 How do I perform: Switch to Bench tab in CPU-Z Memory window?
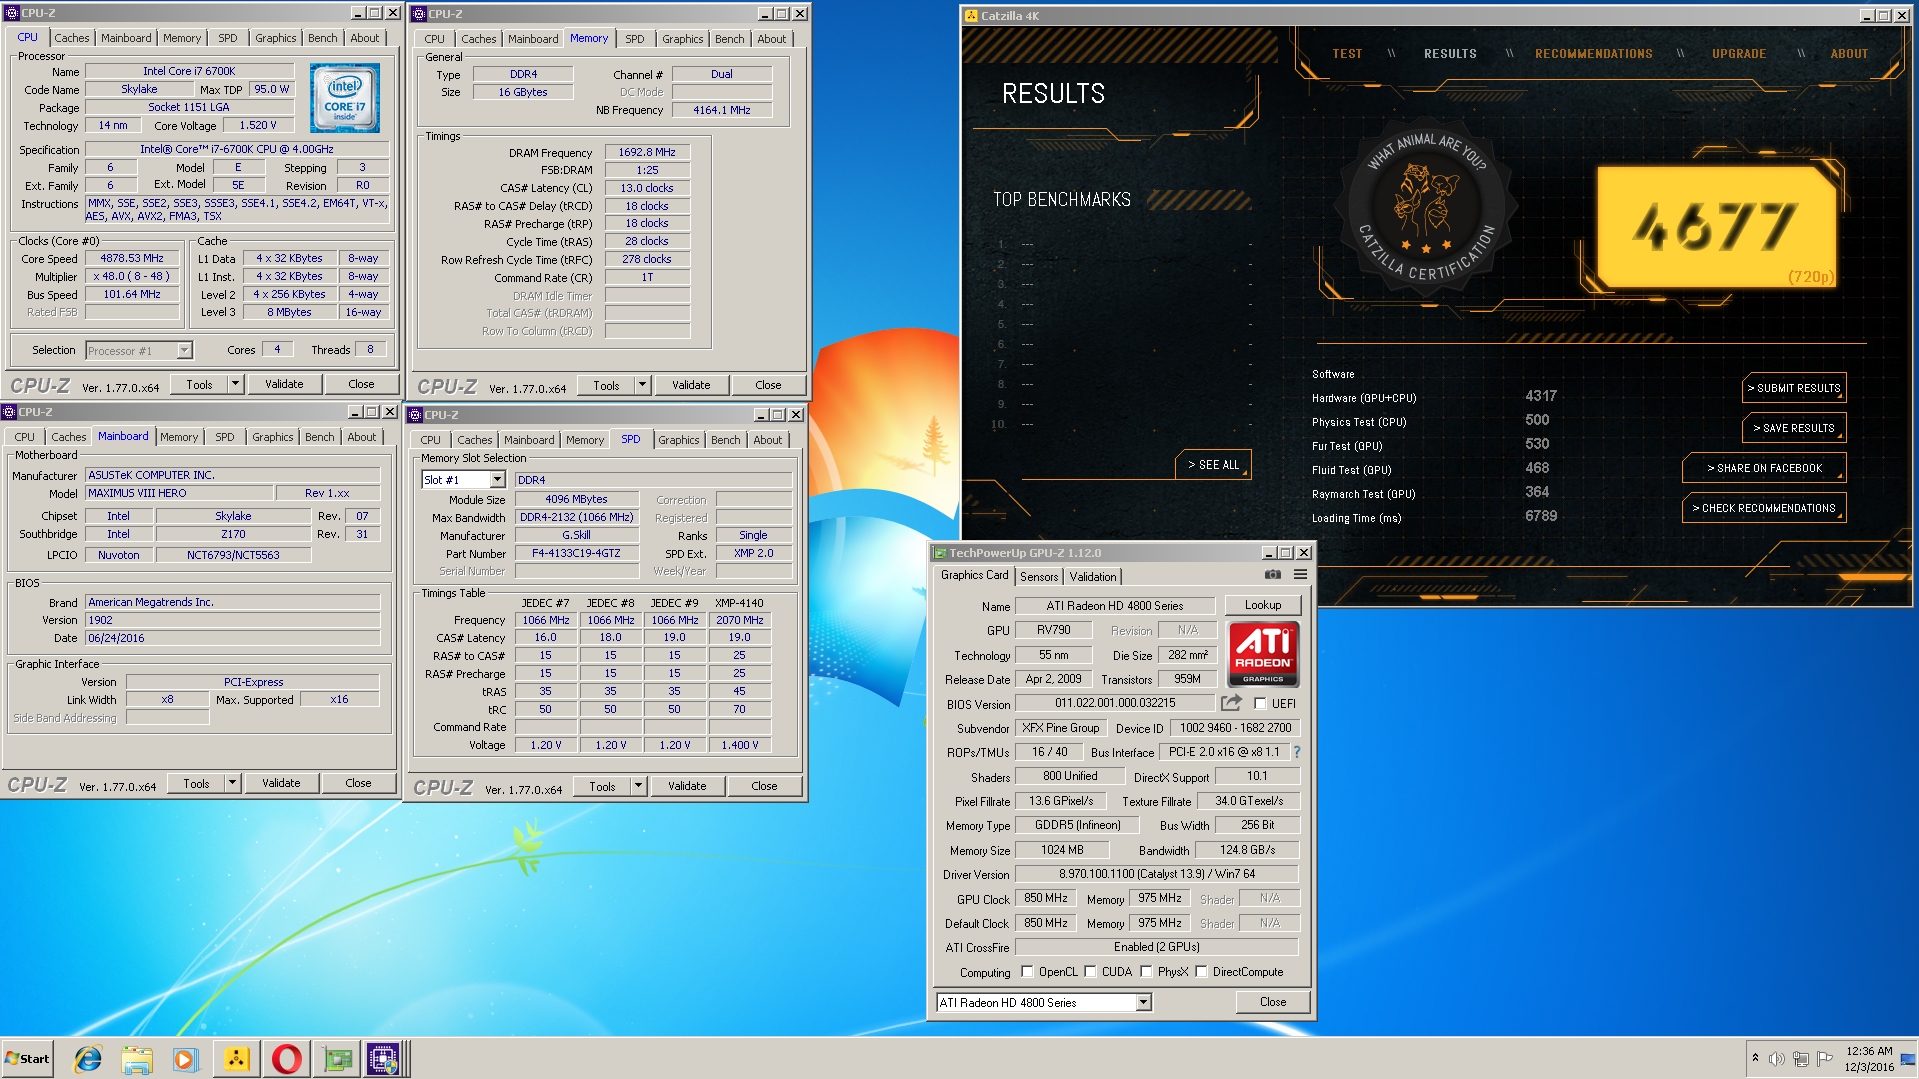tap(730, 39)
